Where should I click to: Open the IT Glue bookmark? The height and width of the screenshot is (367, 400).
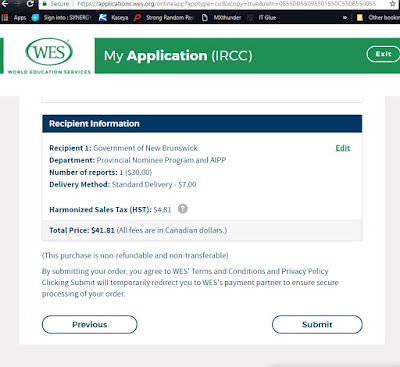click(x=262, y=18)
